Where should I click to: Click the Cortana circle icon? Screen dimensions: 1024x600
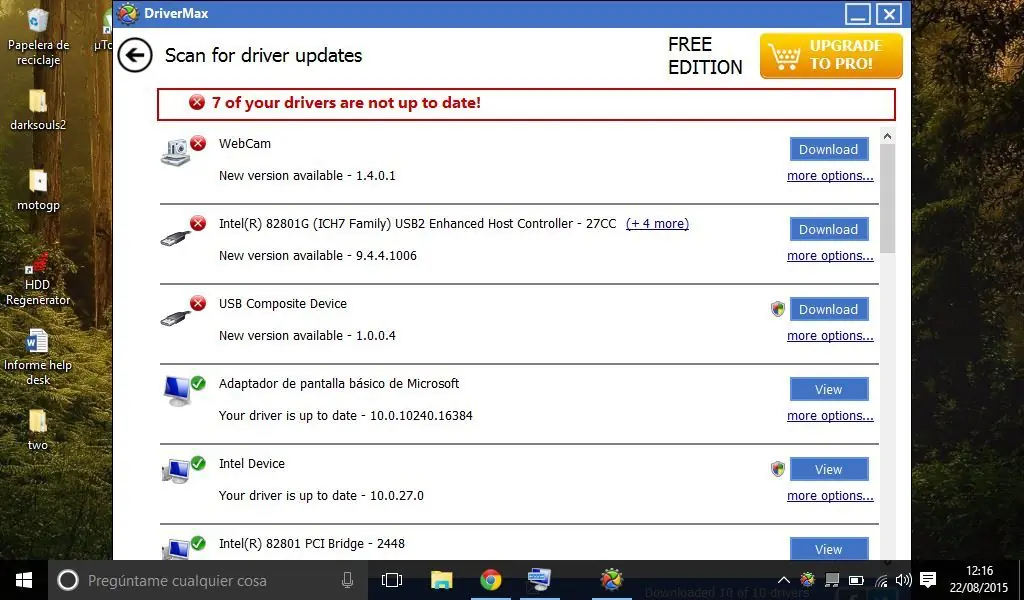(x=68, y=580)
